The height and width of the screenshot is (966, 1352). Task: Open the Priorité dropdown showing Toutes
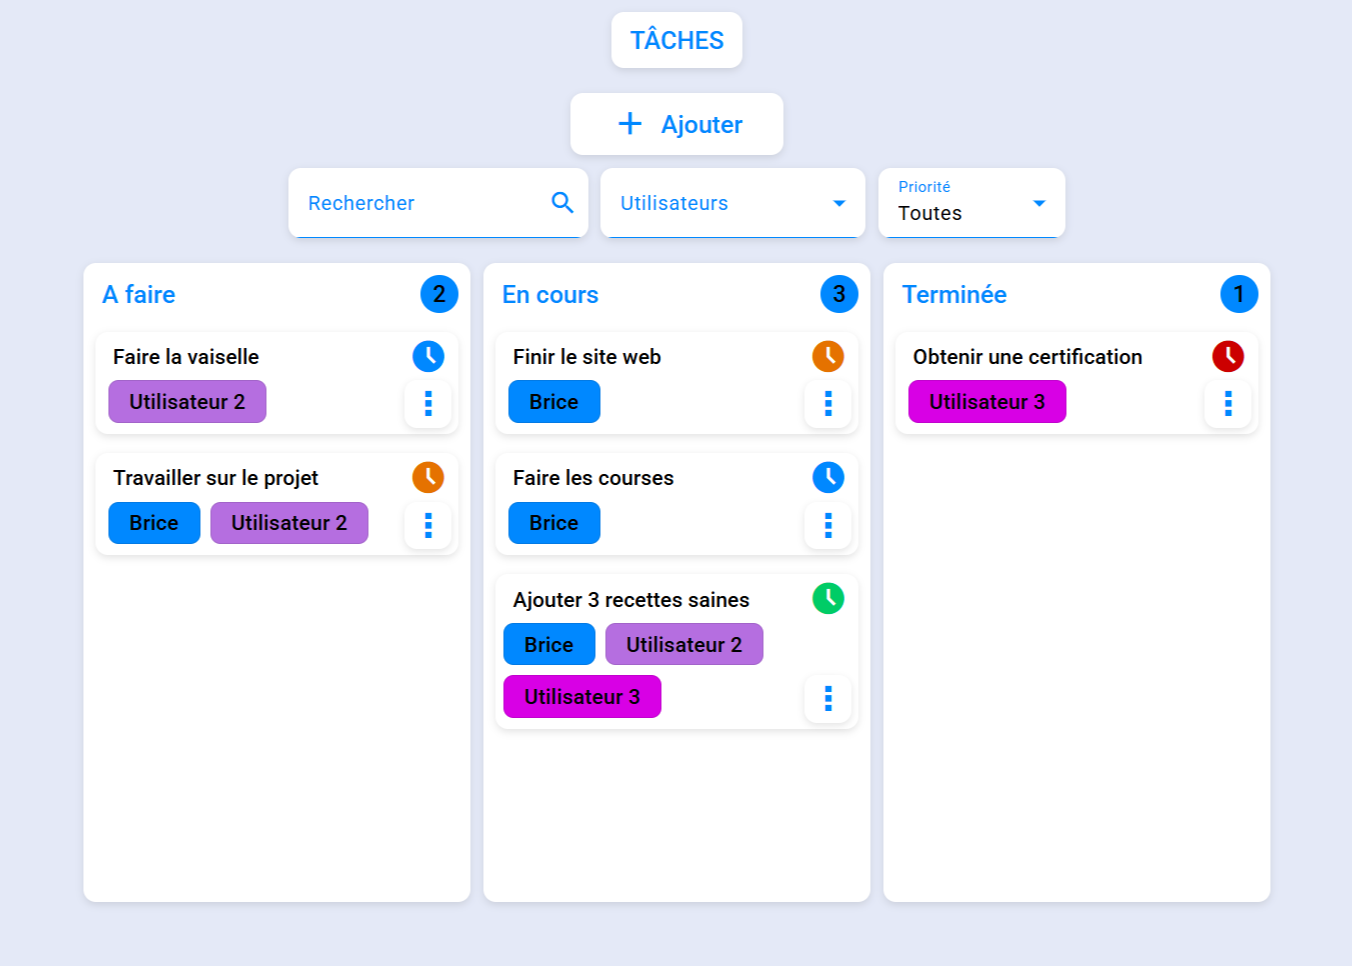[971, 203]
